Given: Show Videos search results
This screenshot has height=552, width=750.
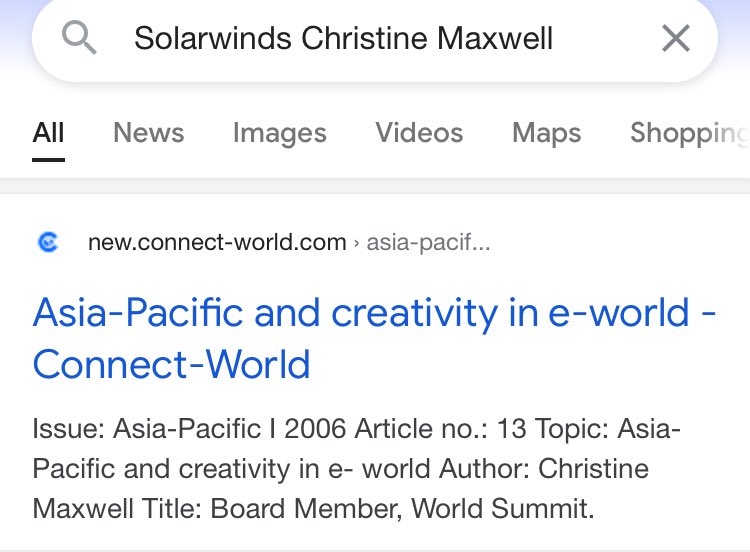Looking at the screenshot, I should (419, 132).
